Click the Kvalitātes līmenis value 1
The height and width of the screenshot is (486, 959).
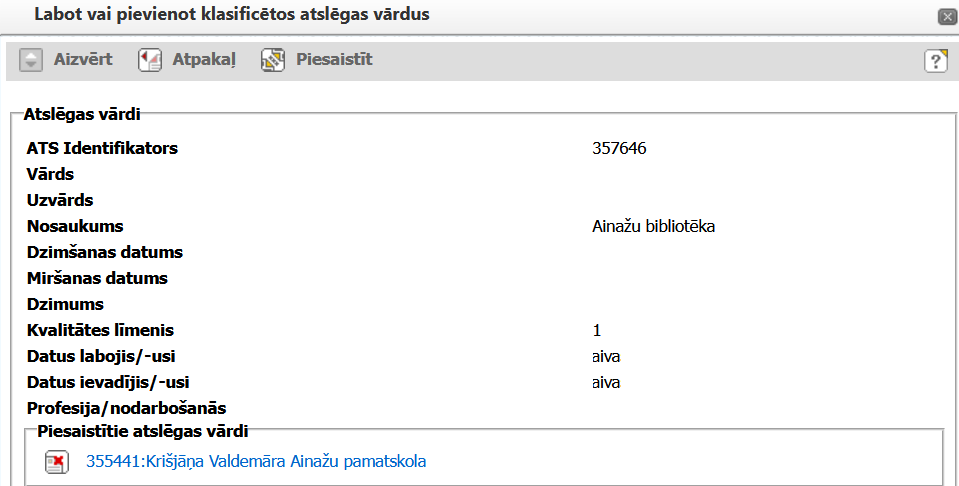pos(596,330)
